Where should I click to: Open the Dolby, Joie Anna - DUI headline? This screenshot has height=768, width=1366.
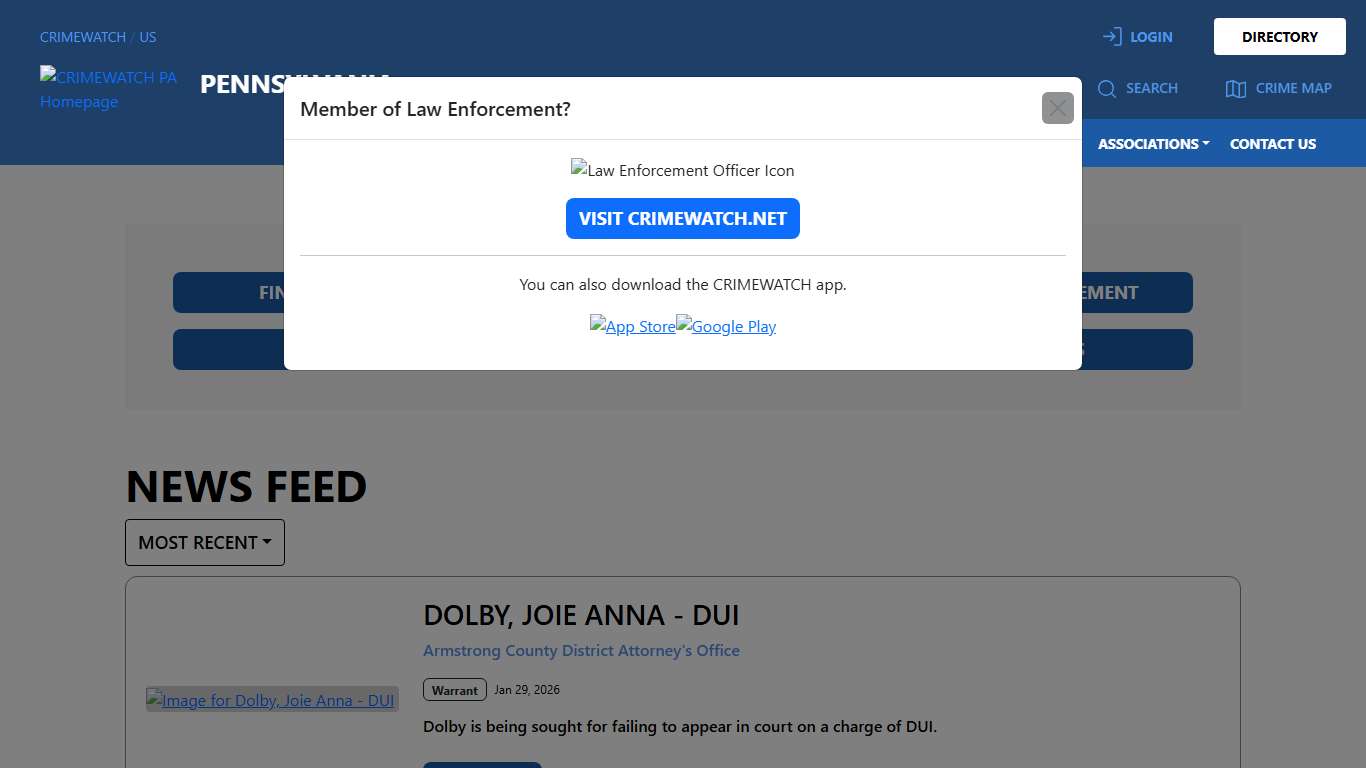581,615
